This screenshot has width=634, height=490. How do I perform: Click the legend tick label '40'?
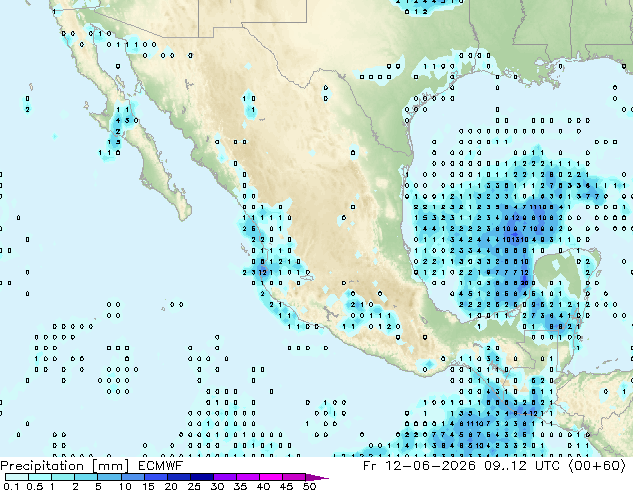point(263,486)
